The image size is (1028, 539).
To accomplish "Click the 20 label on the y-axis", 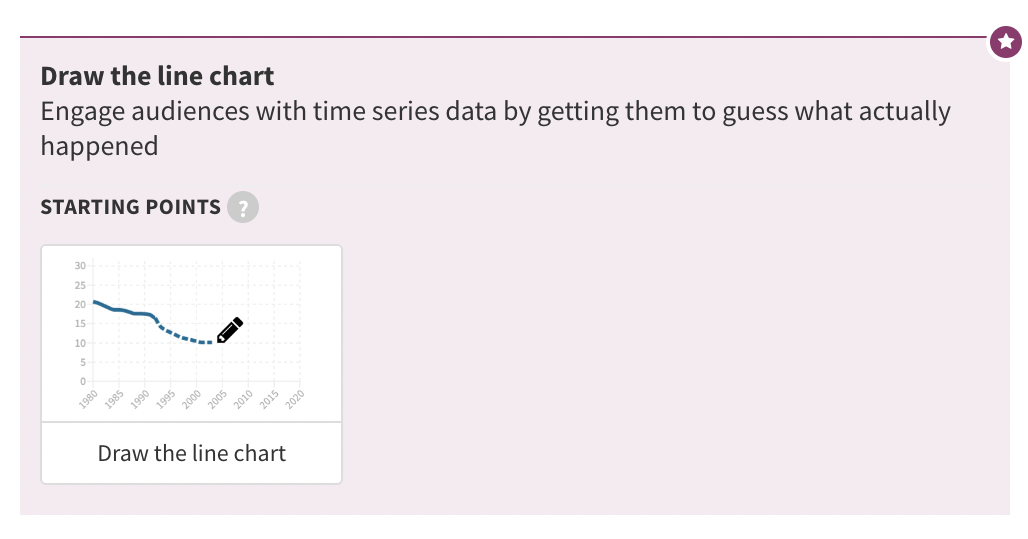I will coord(80,304).
